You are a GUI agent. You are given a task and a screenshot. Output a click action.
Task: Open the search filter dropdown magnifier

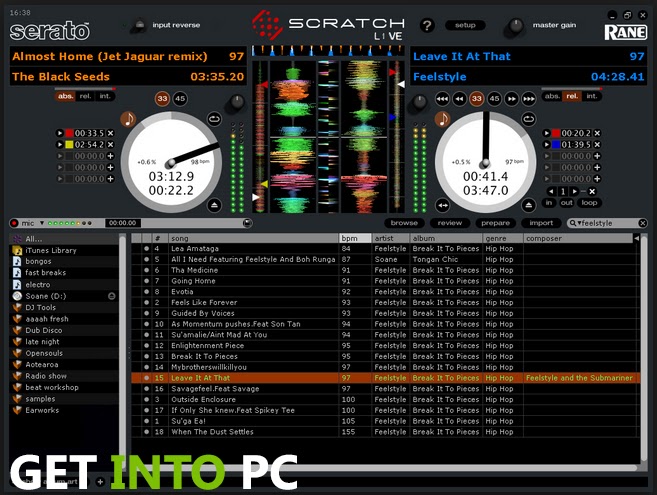[574, 223]
